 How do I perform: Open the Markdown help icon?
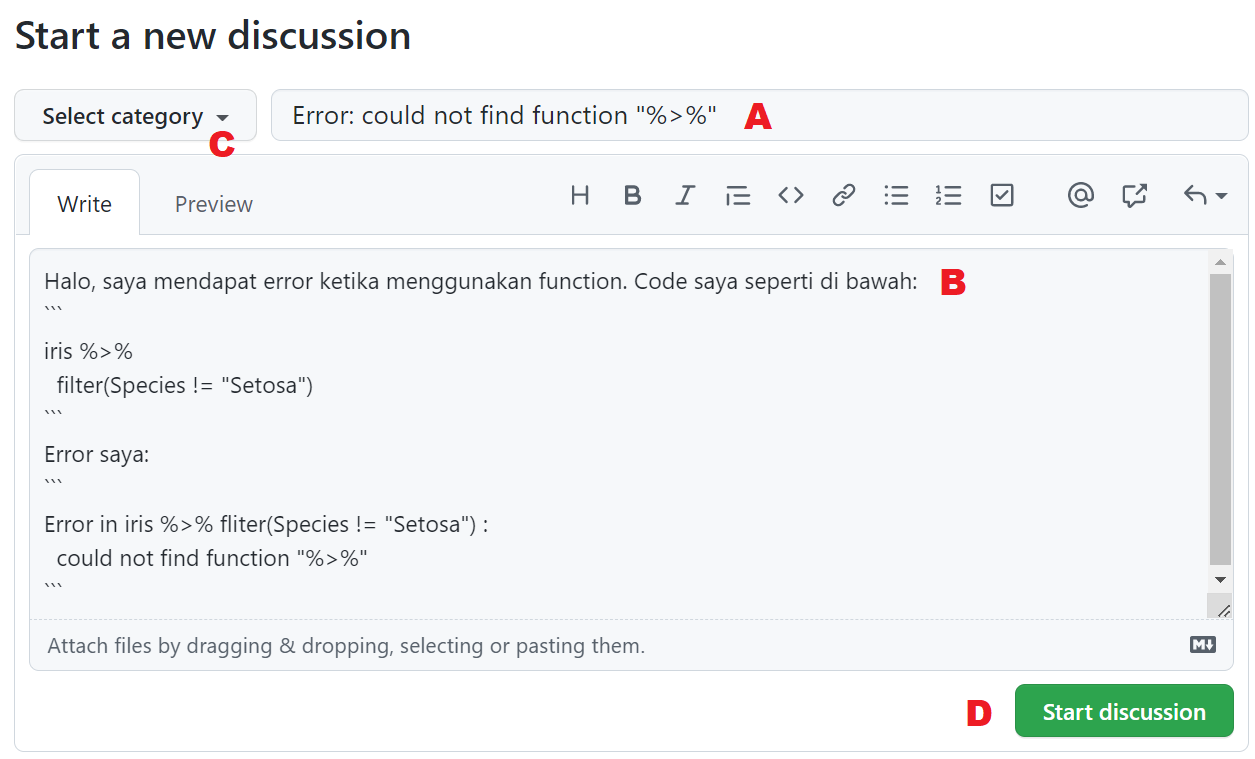click(1203, 645)
